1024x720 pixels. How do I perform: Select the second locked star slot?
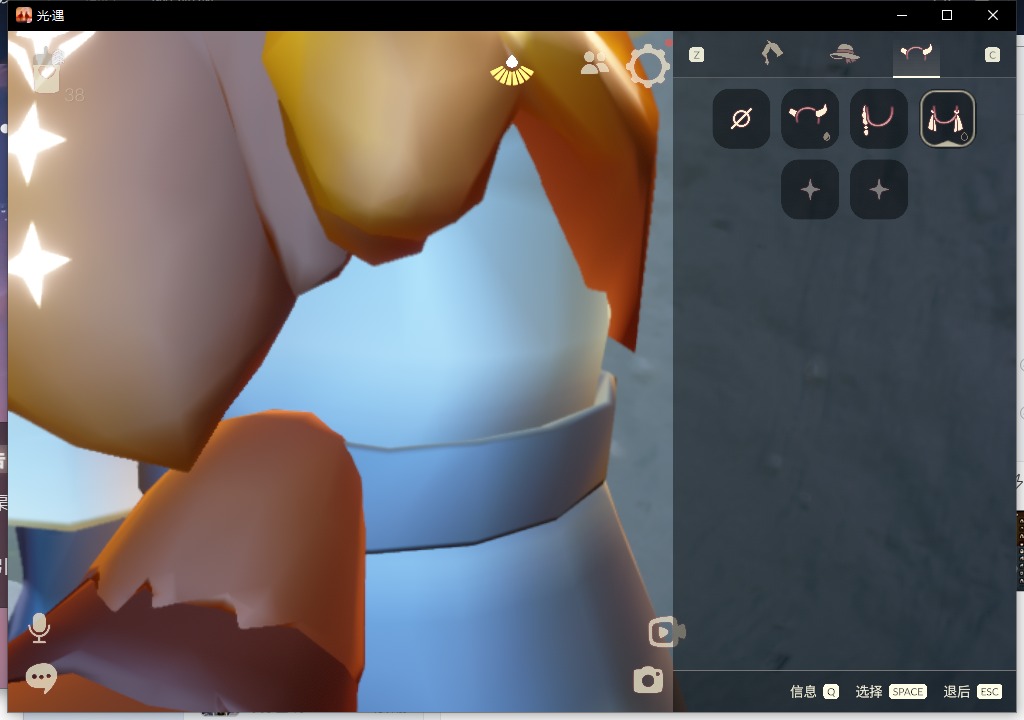point(879,189)
